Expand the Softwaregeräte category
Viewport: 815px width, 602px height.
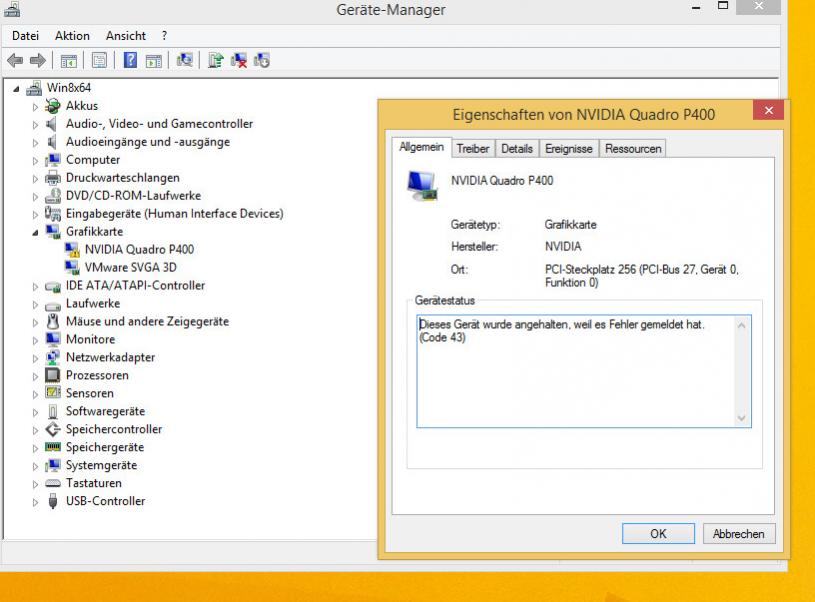35,412
